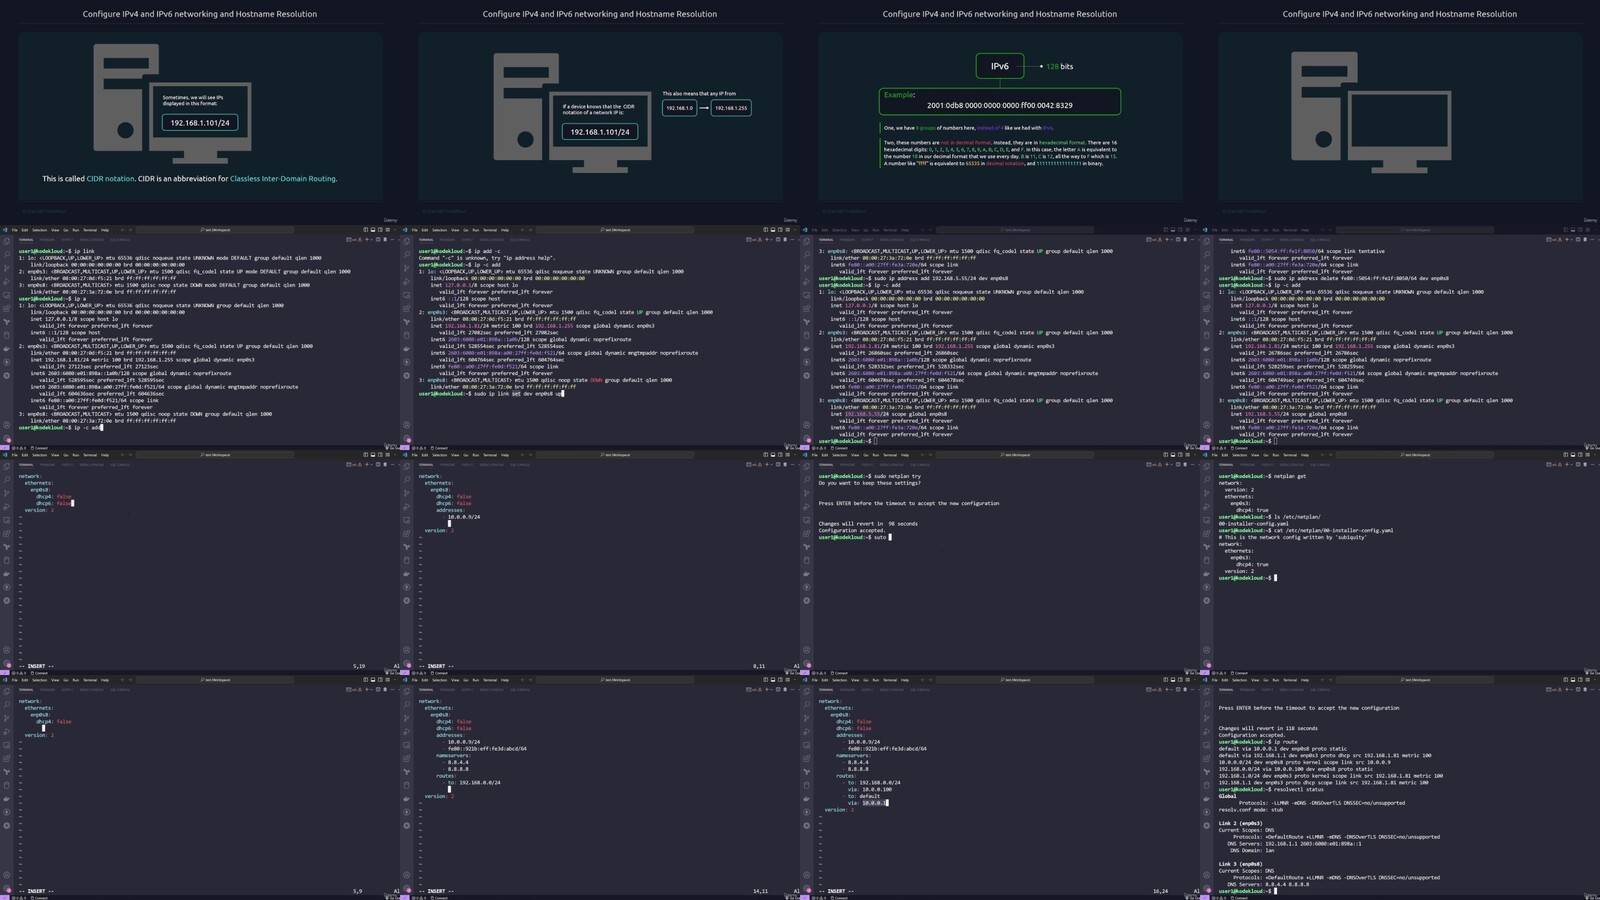The width and height of the screenshot is (1600, 900).
Task: Toggle Panel layout button in 'ip link' window
Action: pyautogui.click(x=372, y=230)
